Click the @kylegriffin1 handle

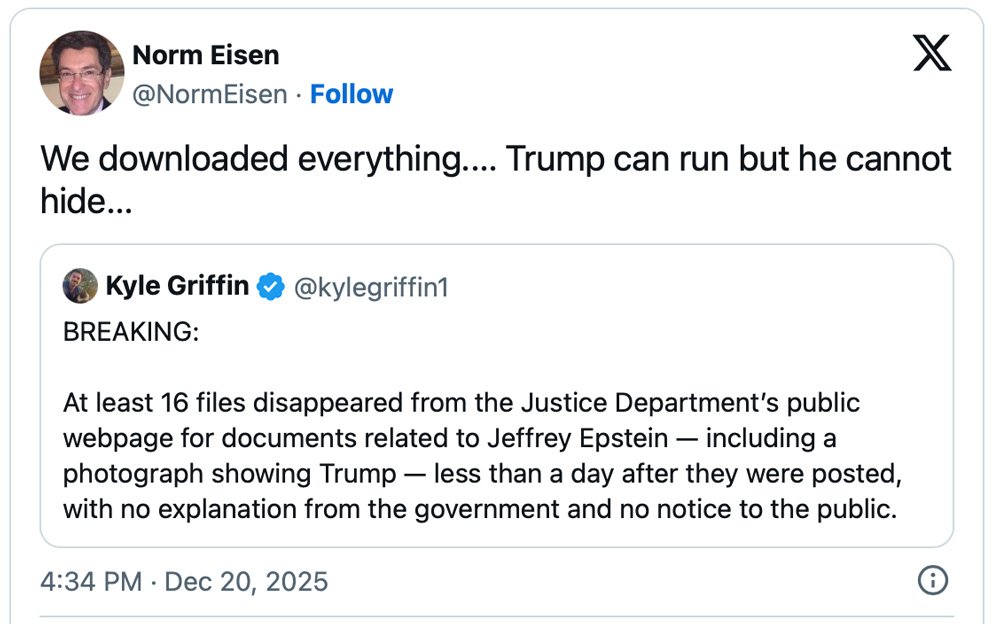[370, 287]
